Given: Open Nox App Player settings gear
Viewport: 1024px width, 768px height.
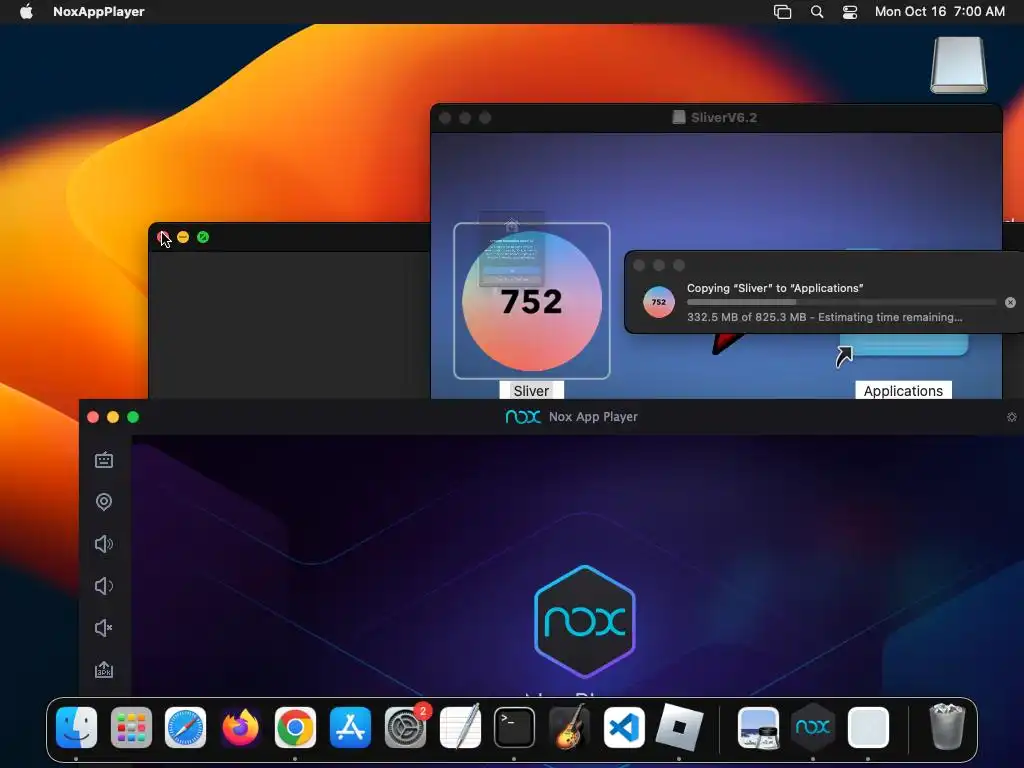Looking at the screenshot, I should 1012,417.
